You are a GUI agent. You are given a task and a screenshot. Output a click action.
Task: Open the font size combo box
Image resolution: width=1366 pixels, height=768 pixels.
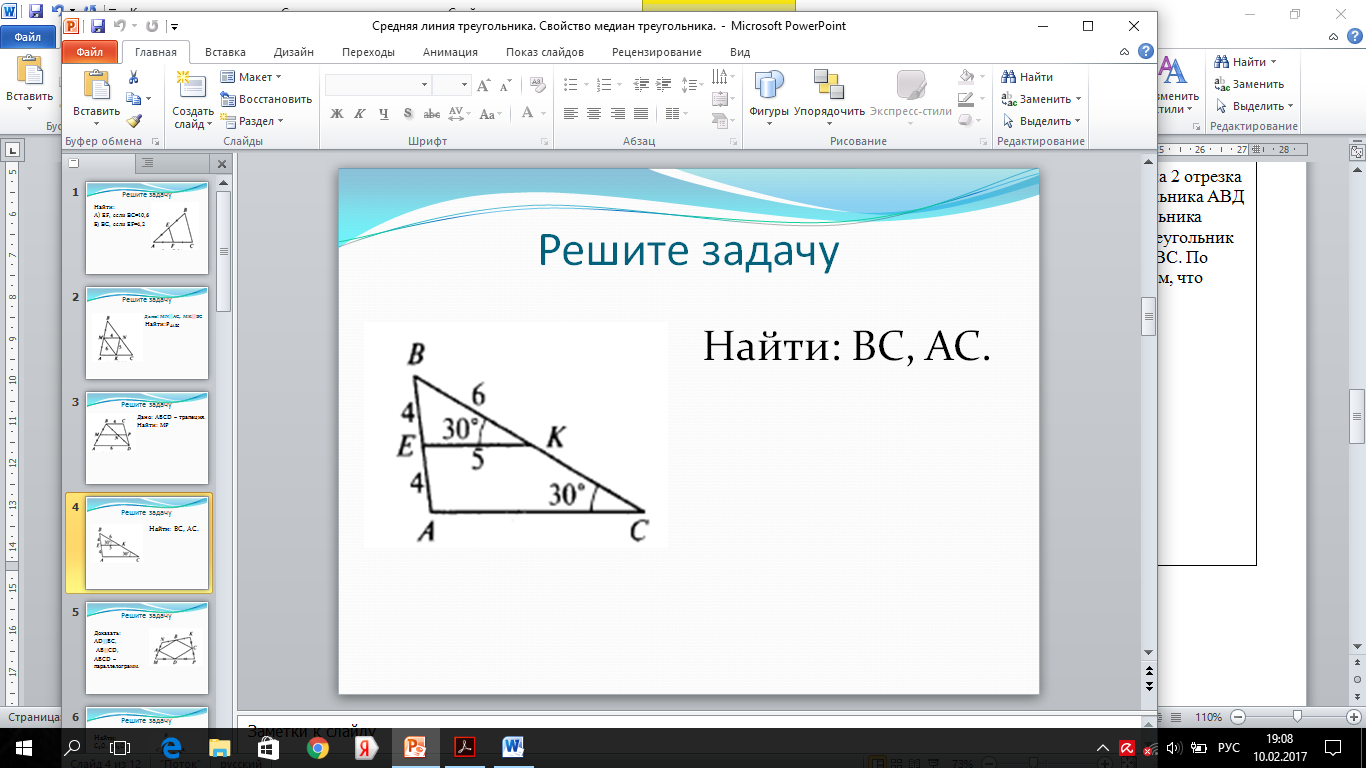[451, 85]
